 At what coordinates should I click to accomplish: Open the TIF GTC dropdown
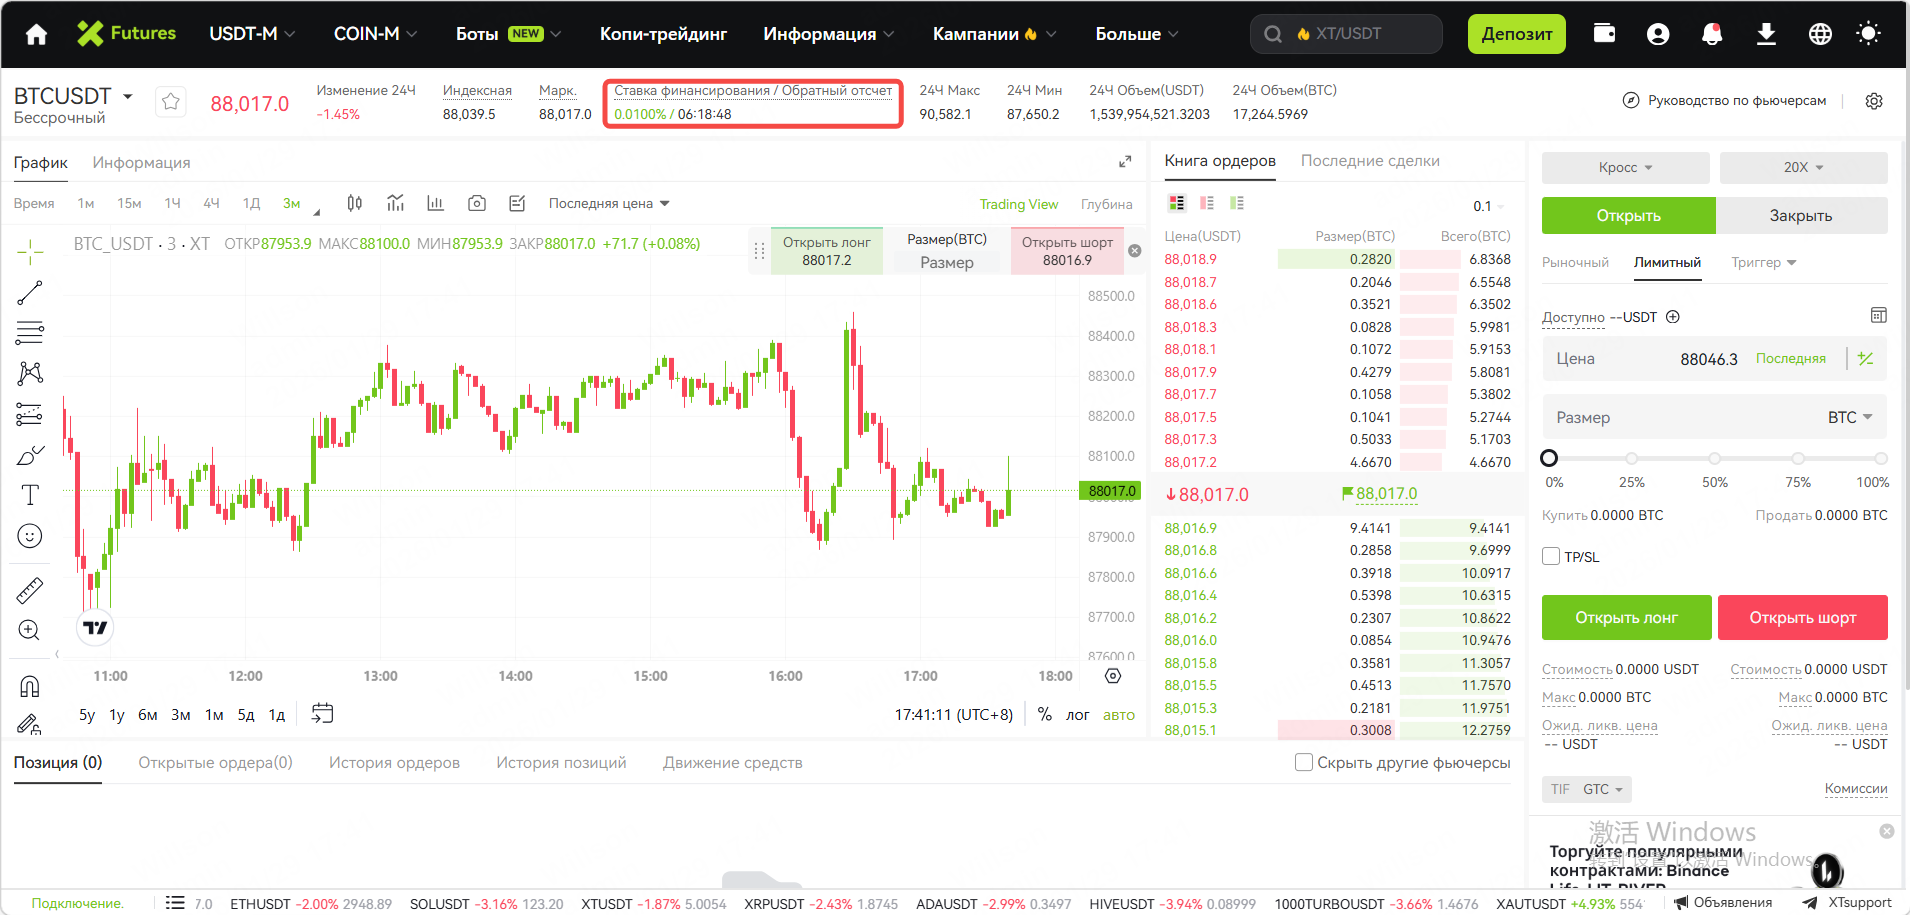pos(1587,790)
